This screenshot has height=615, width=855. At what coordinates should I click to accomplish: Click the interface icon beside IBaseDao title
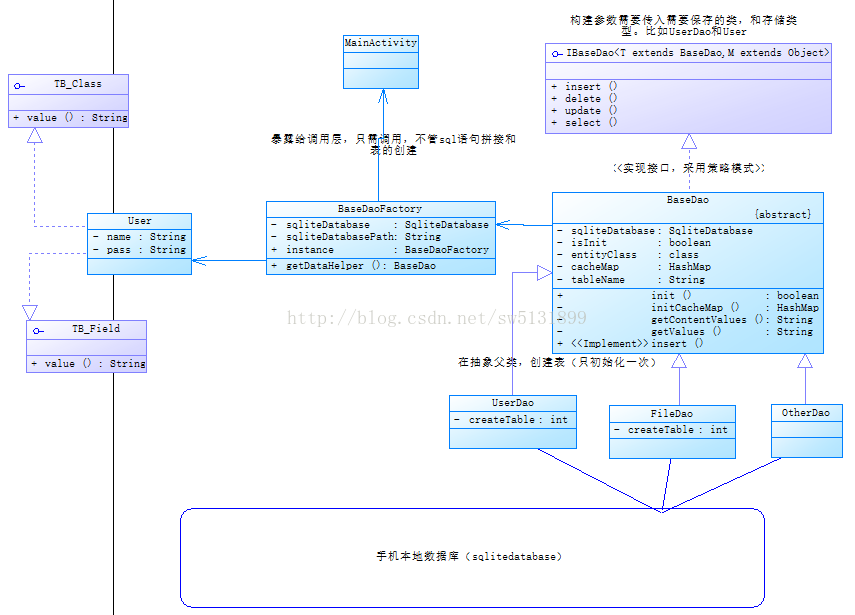(x=557, y=53)
